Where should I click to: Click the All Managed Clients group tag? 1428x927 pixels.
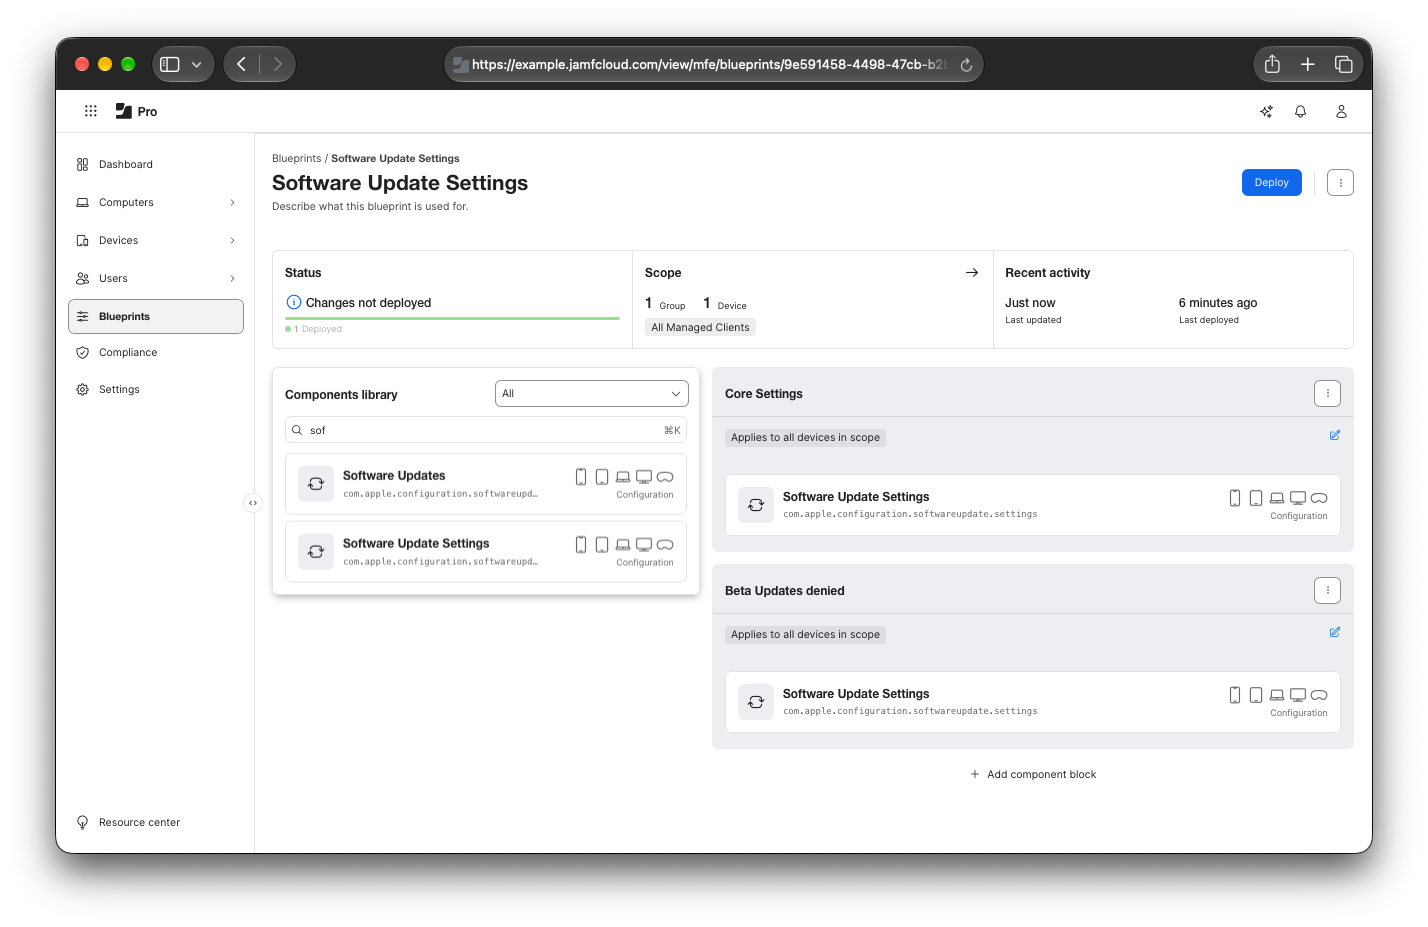point(700,327)
